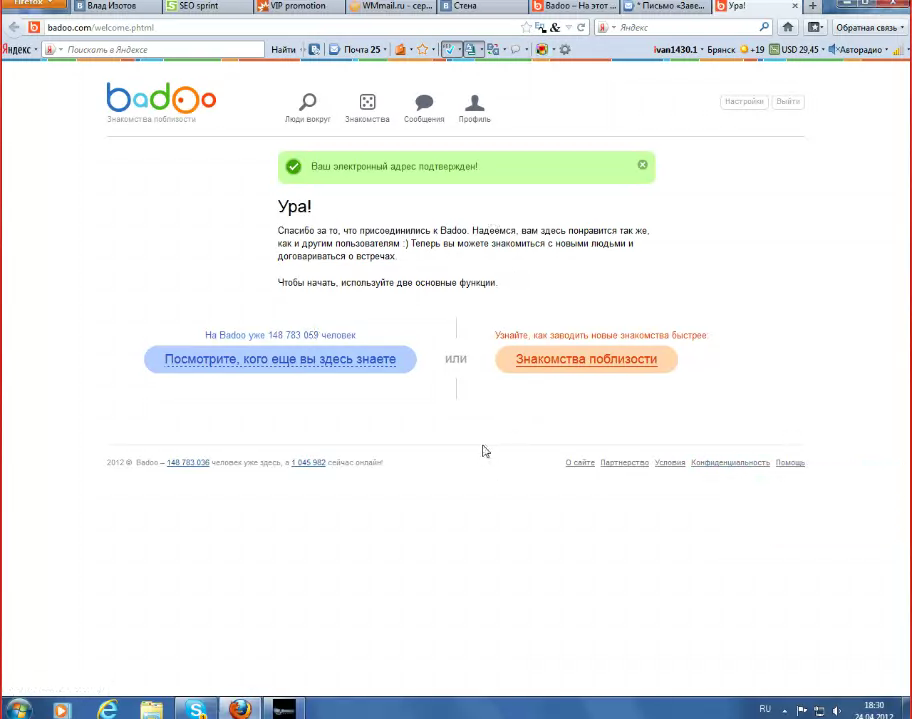Click the Найти button
Screen dimensions: 912x720
(283, 49)
